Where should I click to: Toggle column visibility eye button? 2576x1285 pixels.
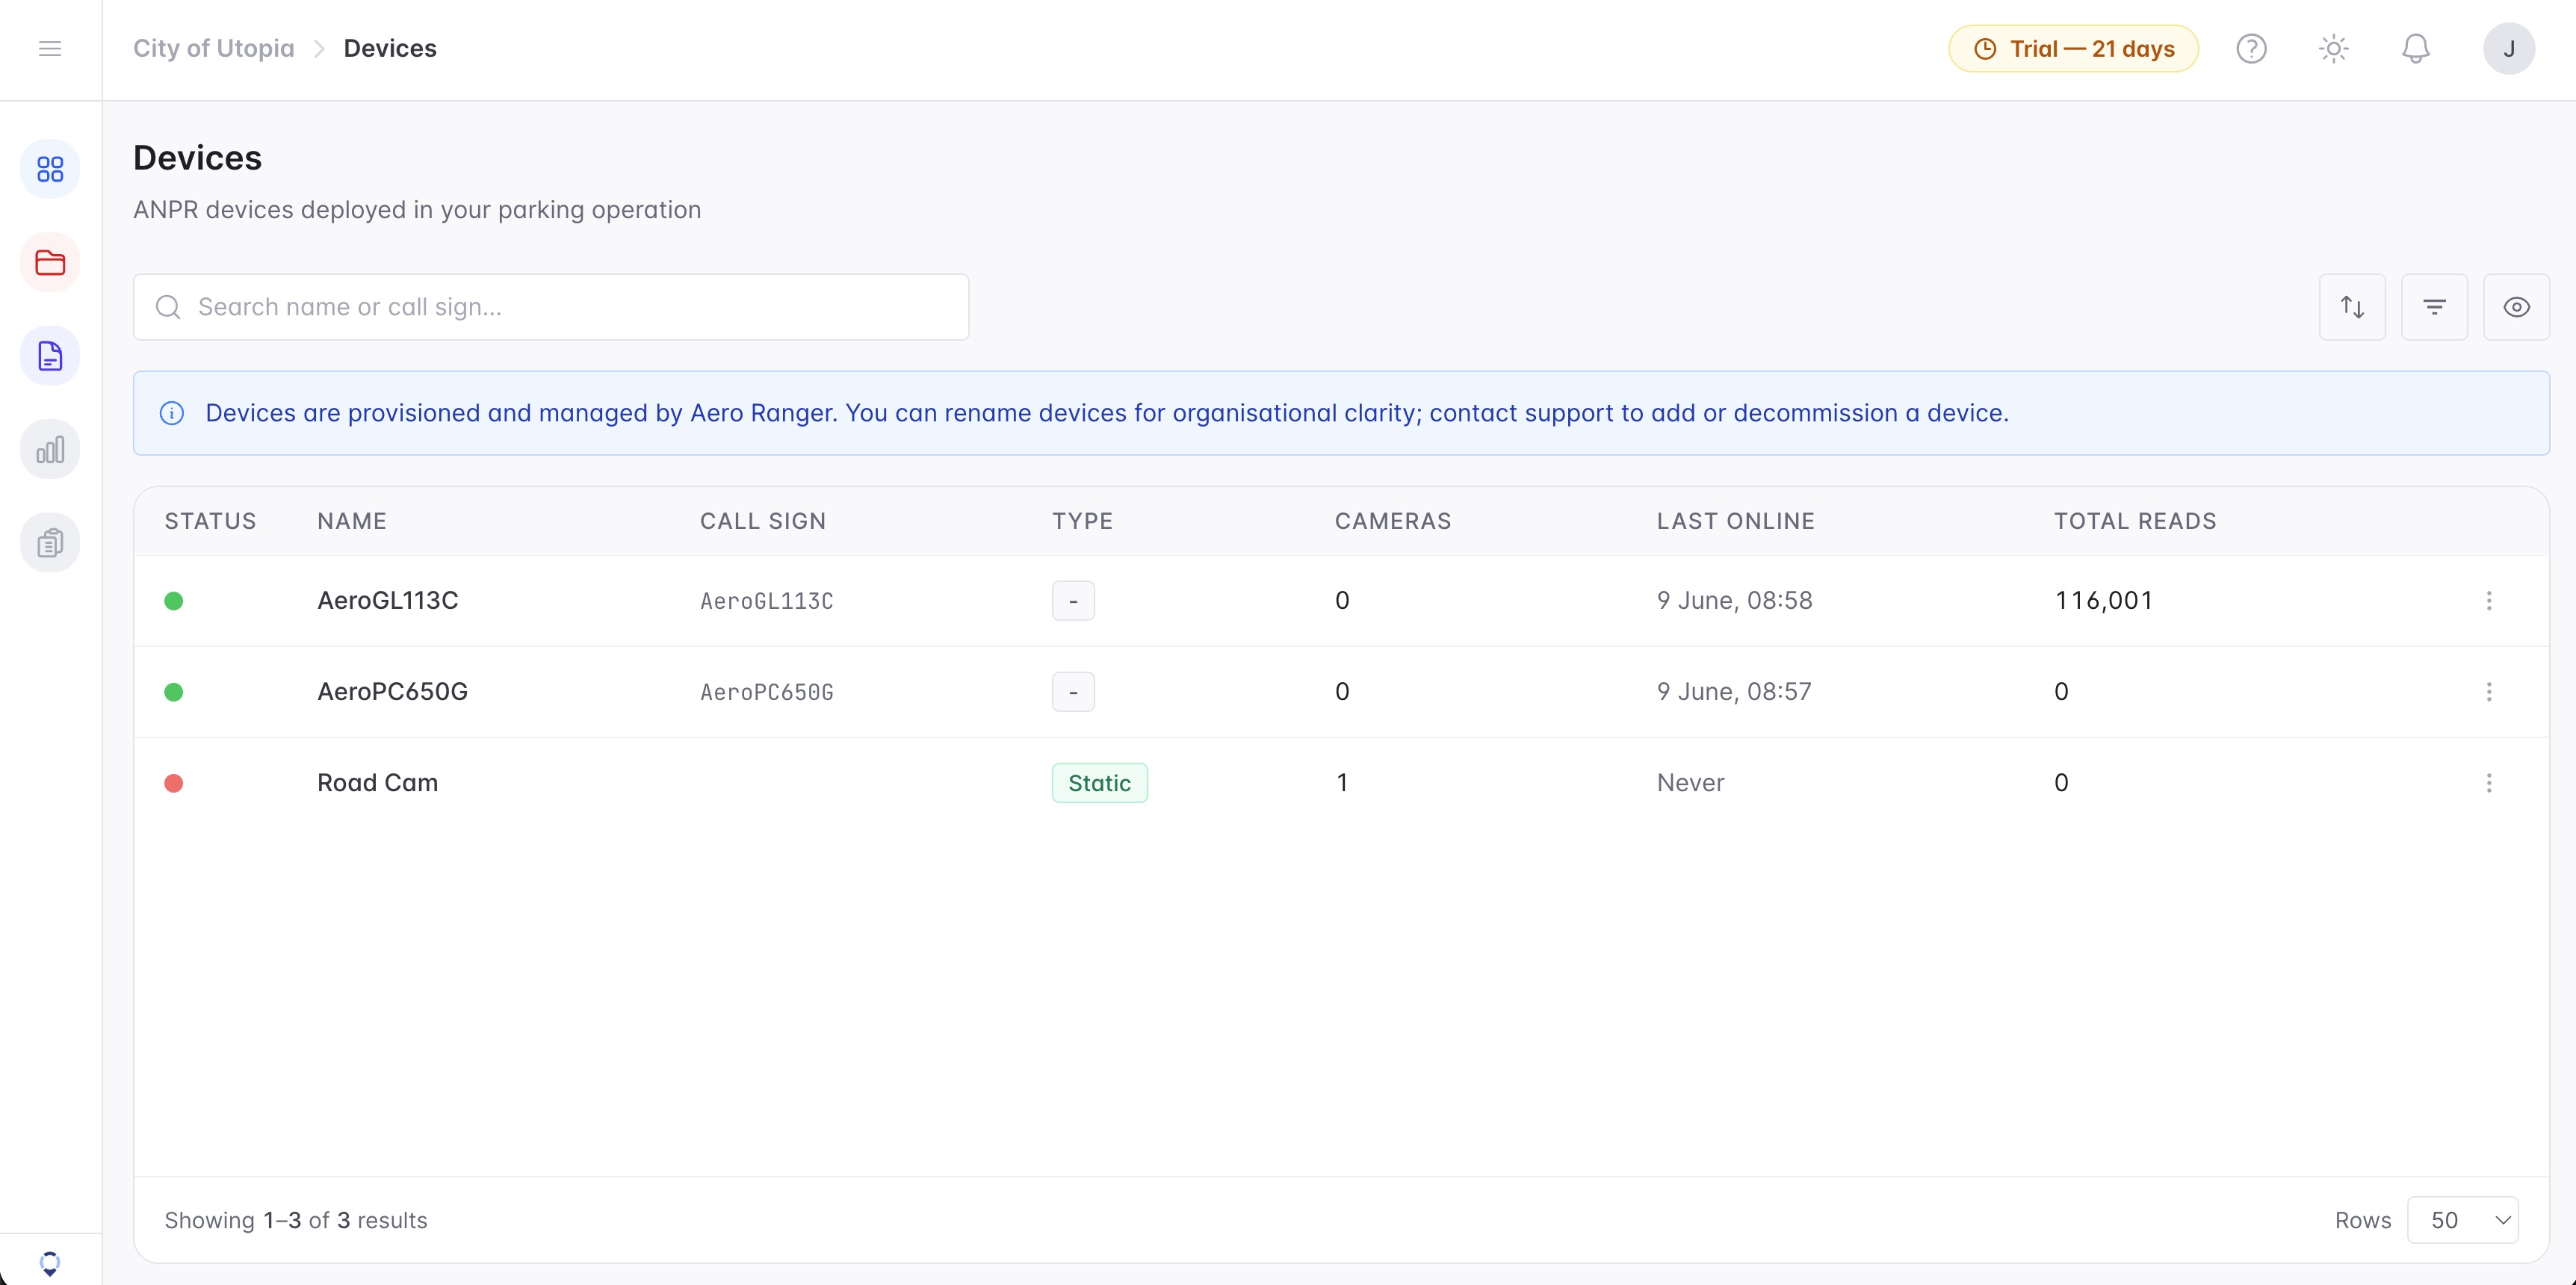coord(2516,307)
